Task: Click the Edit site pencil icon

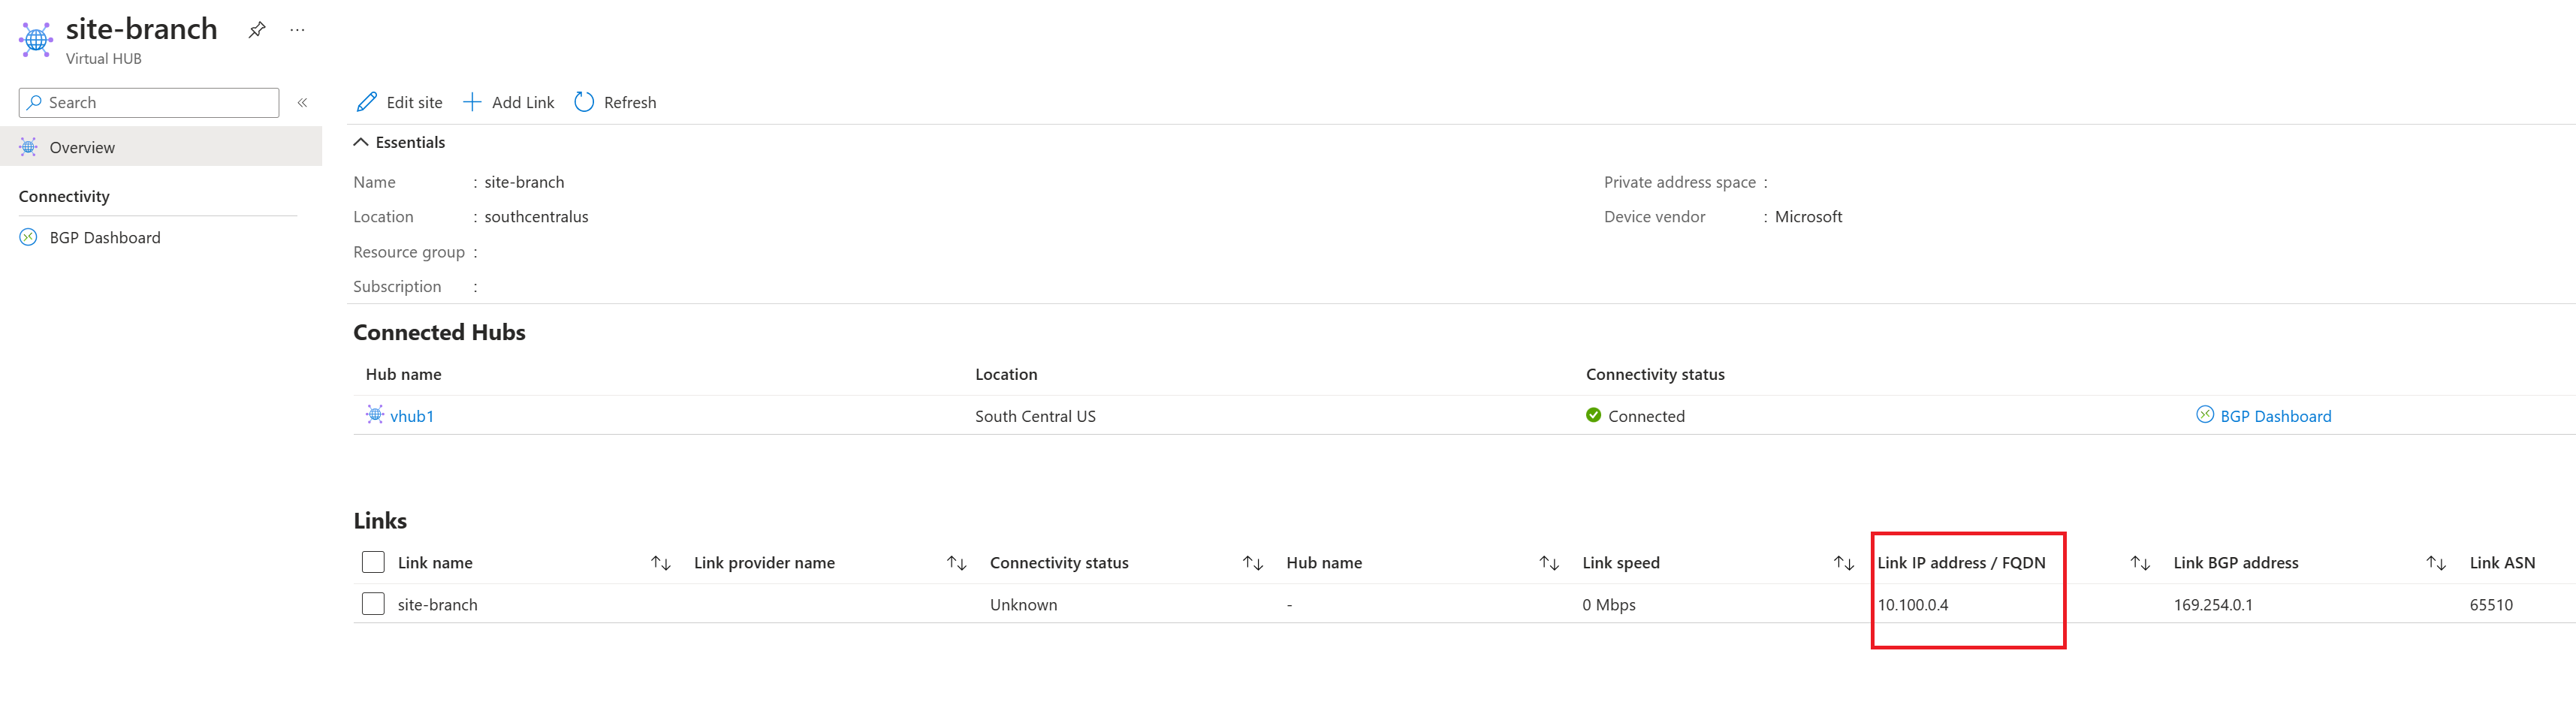Action: point(367,102)
